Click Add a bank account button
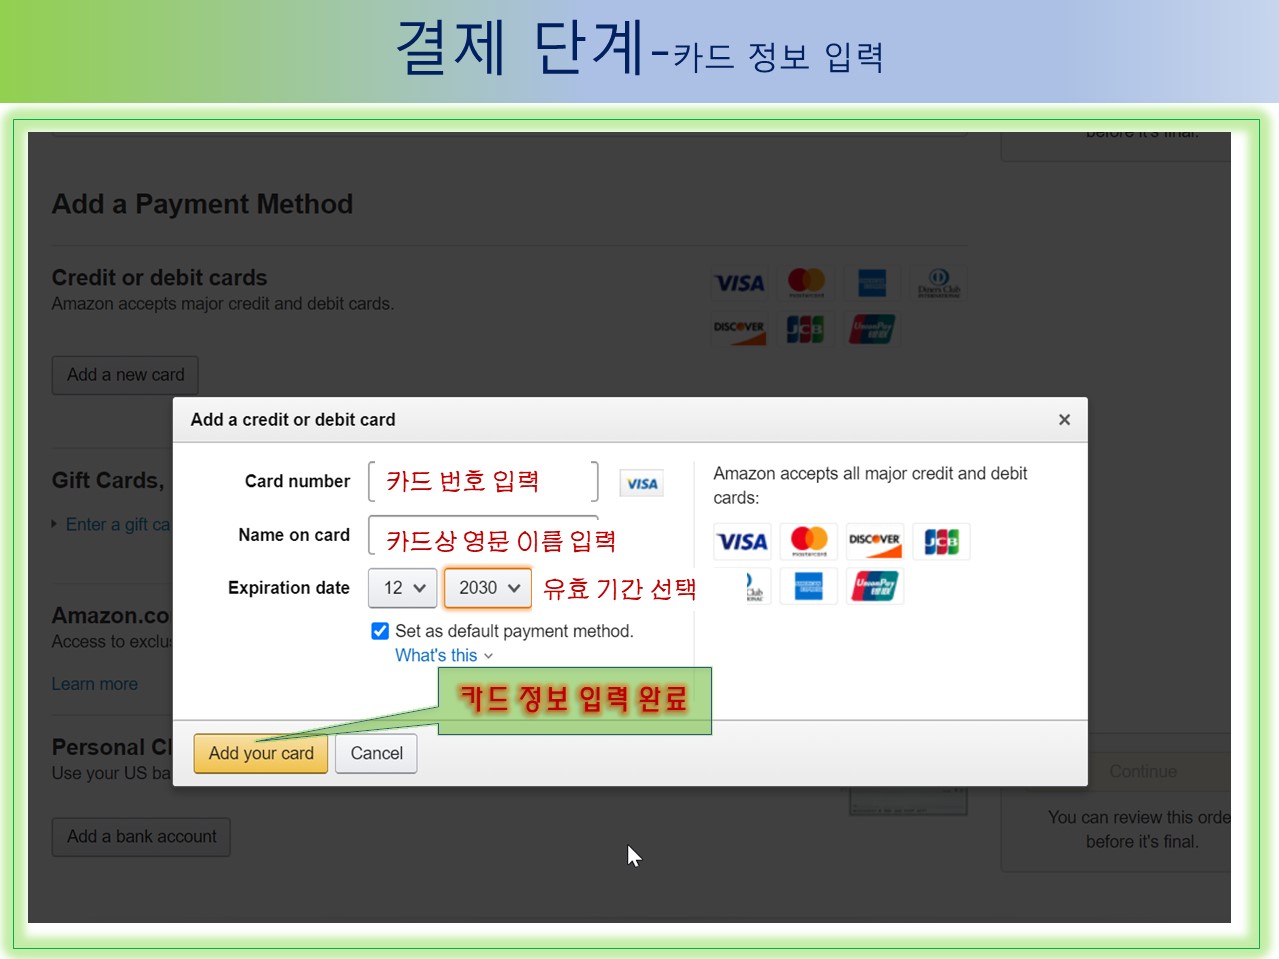 [141, 837]
